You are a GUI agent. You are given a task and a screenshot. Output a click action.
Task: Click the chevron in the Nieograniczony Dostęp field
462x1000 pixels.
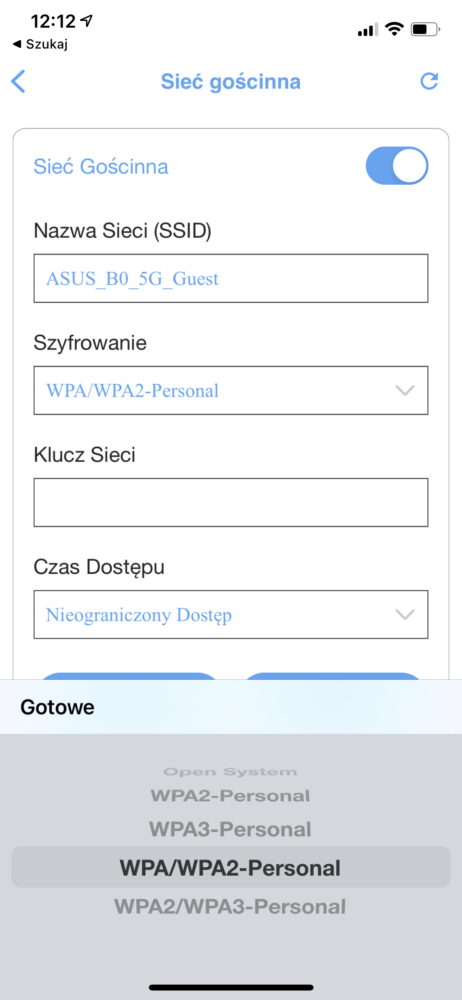click(405, 615)
